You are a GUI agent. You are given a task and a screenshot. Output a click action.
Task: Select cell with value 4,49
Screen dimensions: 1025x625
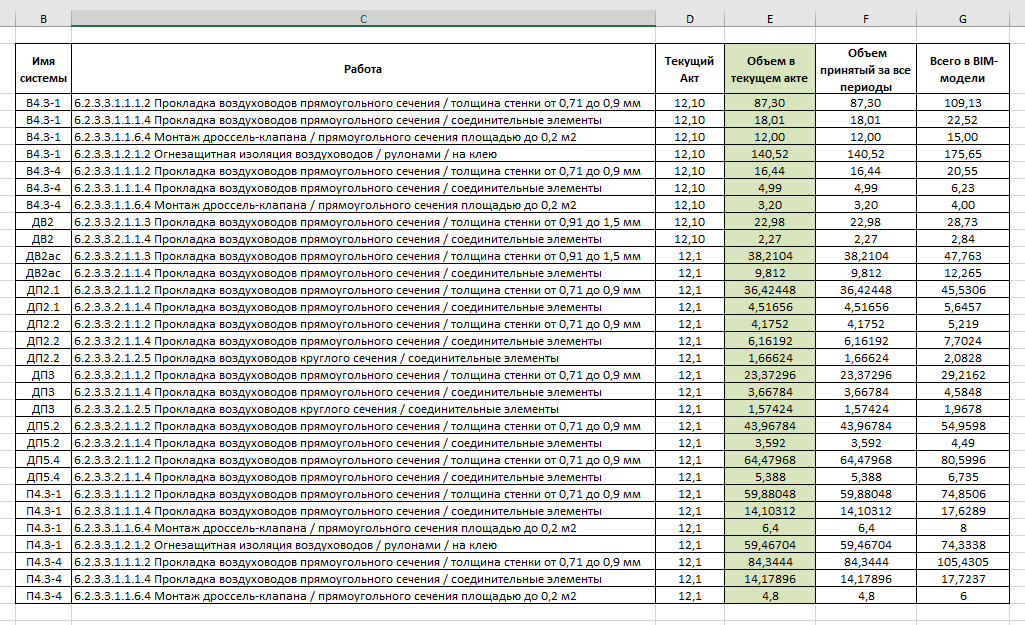click(963, 443)
